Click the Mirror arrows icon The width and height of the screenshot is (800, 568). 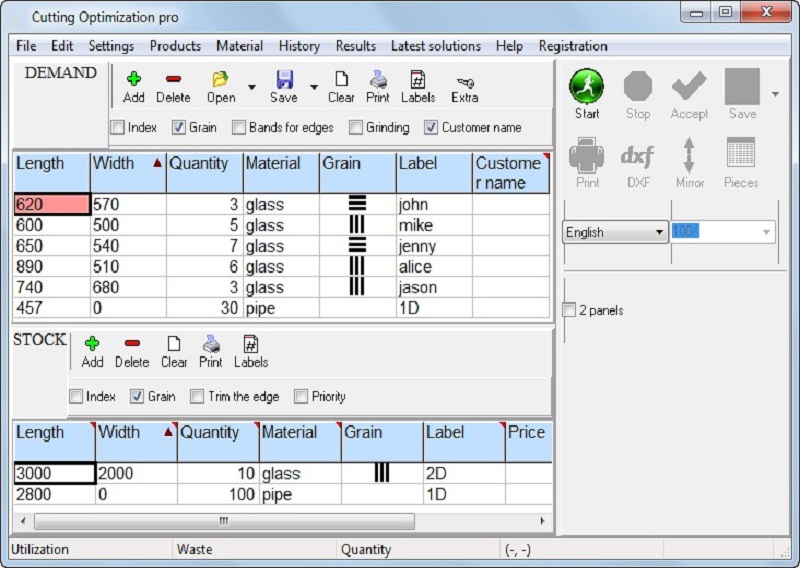pyautogui.click(x=689, y=155)
